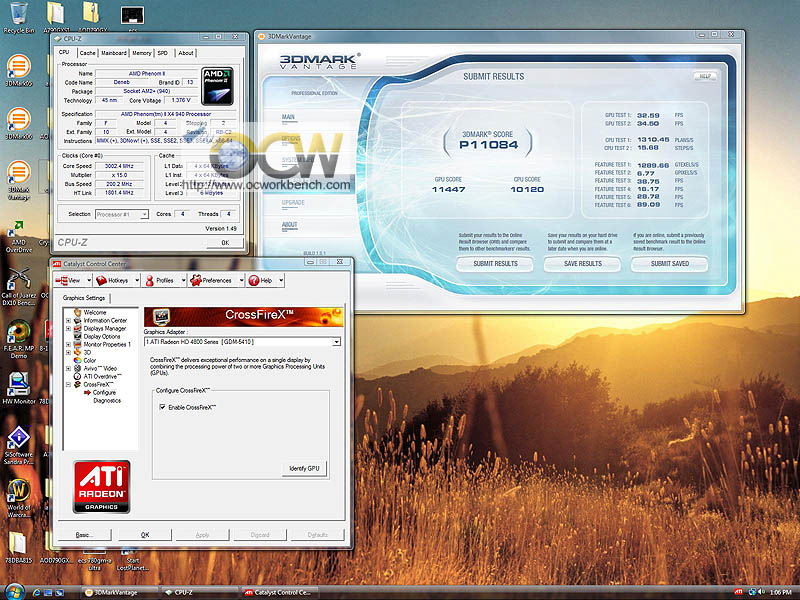This screenshot has height=600, width=800.
Task: Select the Graphics Settings tab
Action: [x=84, y=298]
